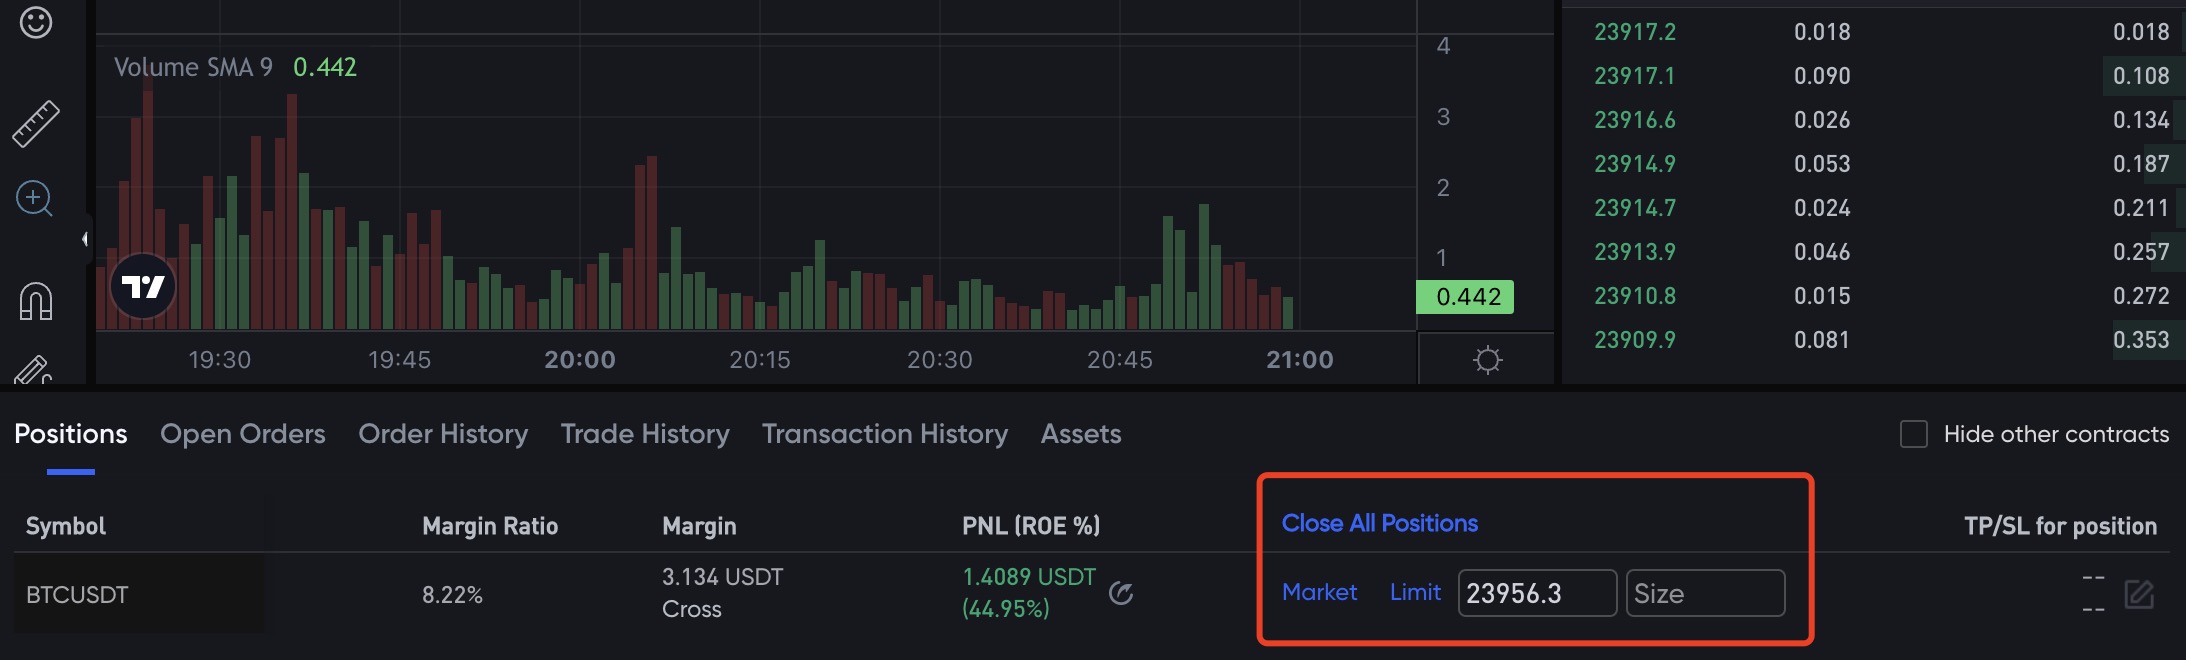Activate the zoom in tool

pyautogui.click(x=34, y=199)
